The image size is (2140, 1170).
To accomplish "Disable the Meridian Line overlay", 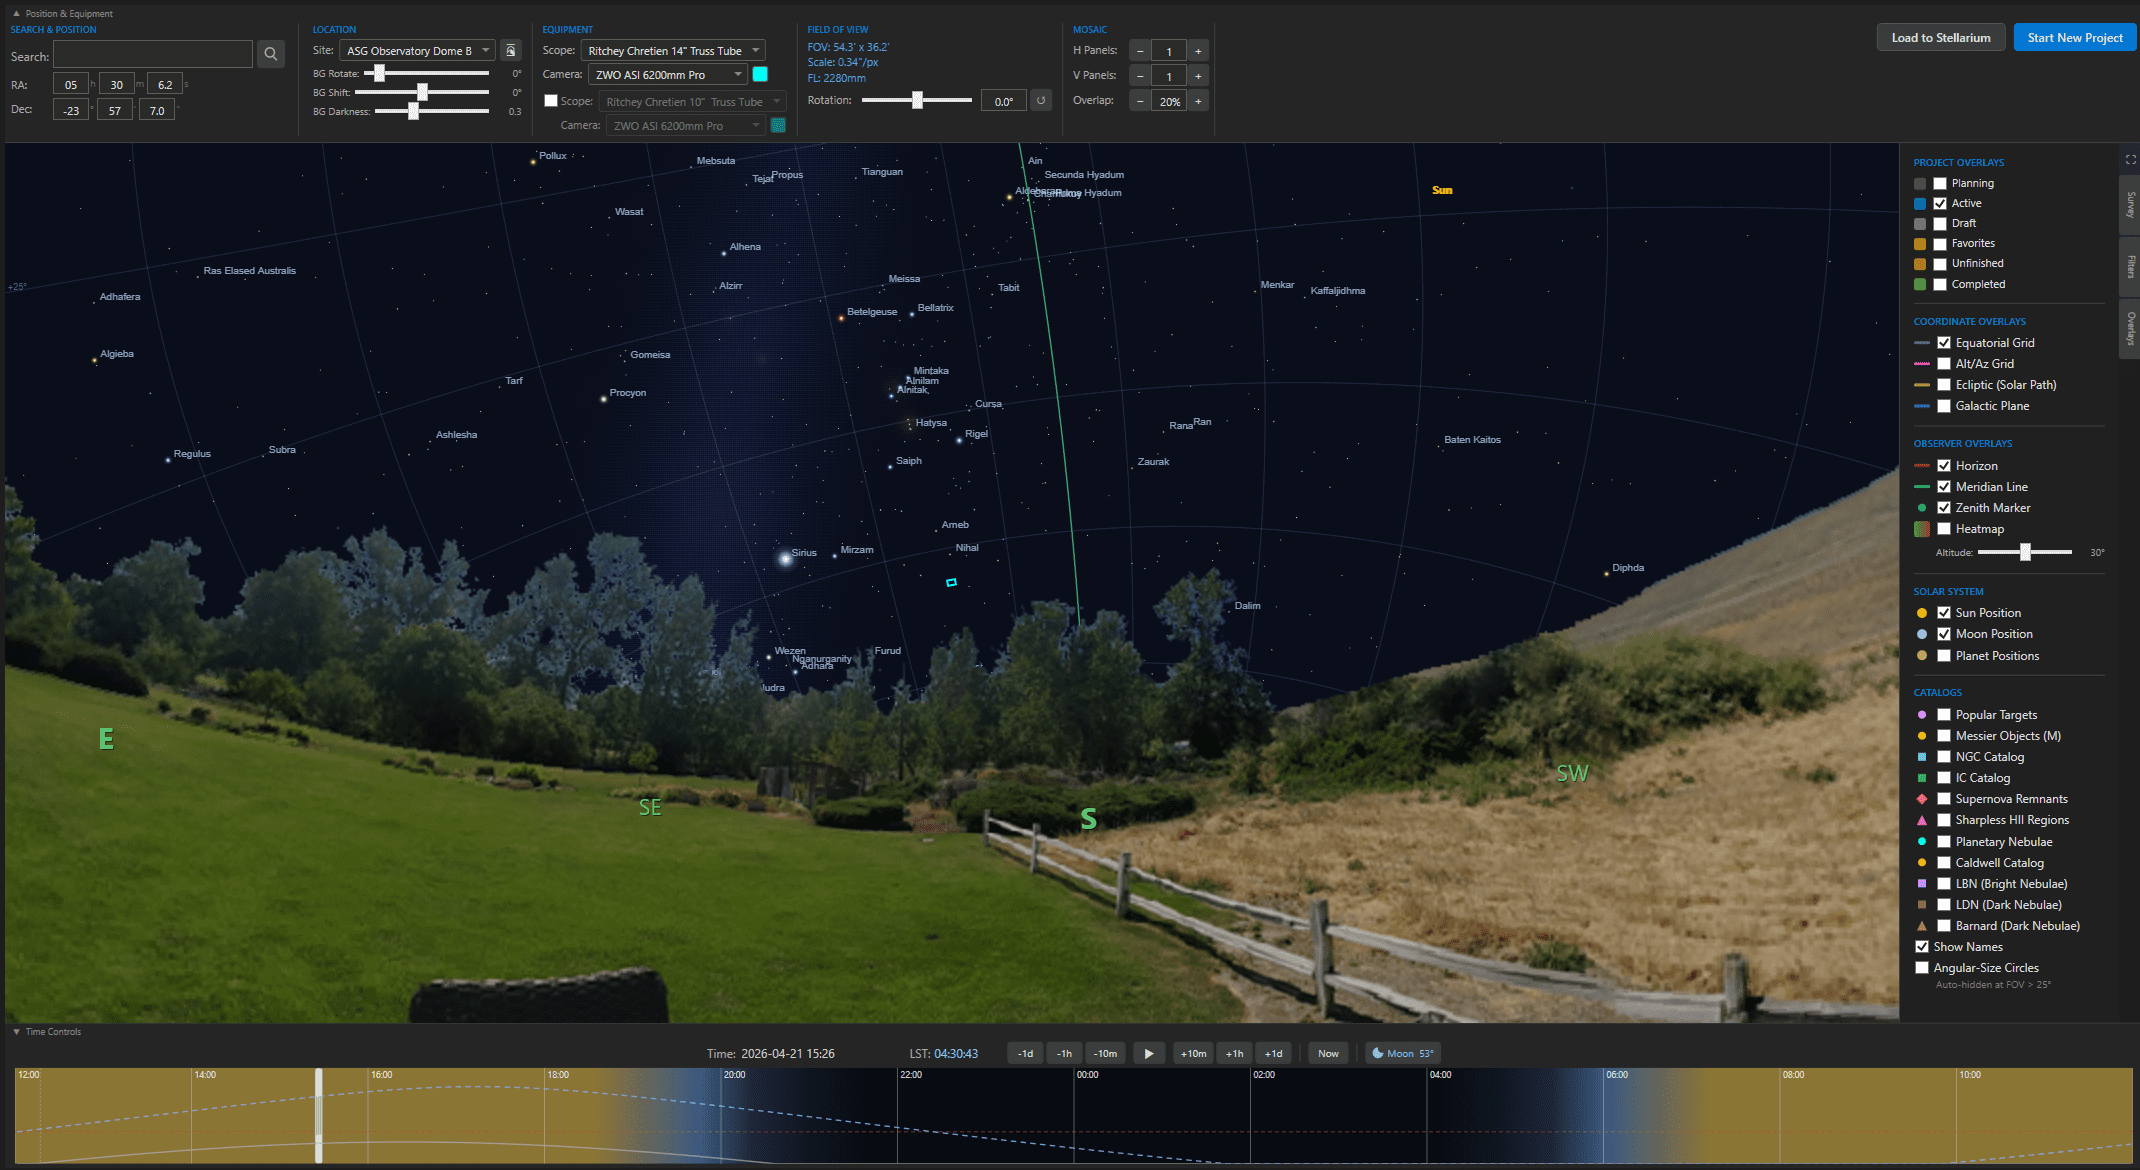I will pos(1944,487).
